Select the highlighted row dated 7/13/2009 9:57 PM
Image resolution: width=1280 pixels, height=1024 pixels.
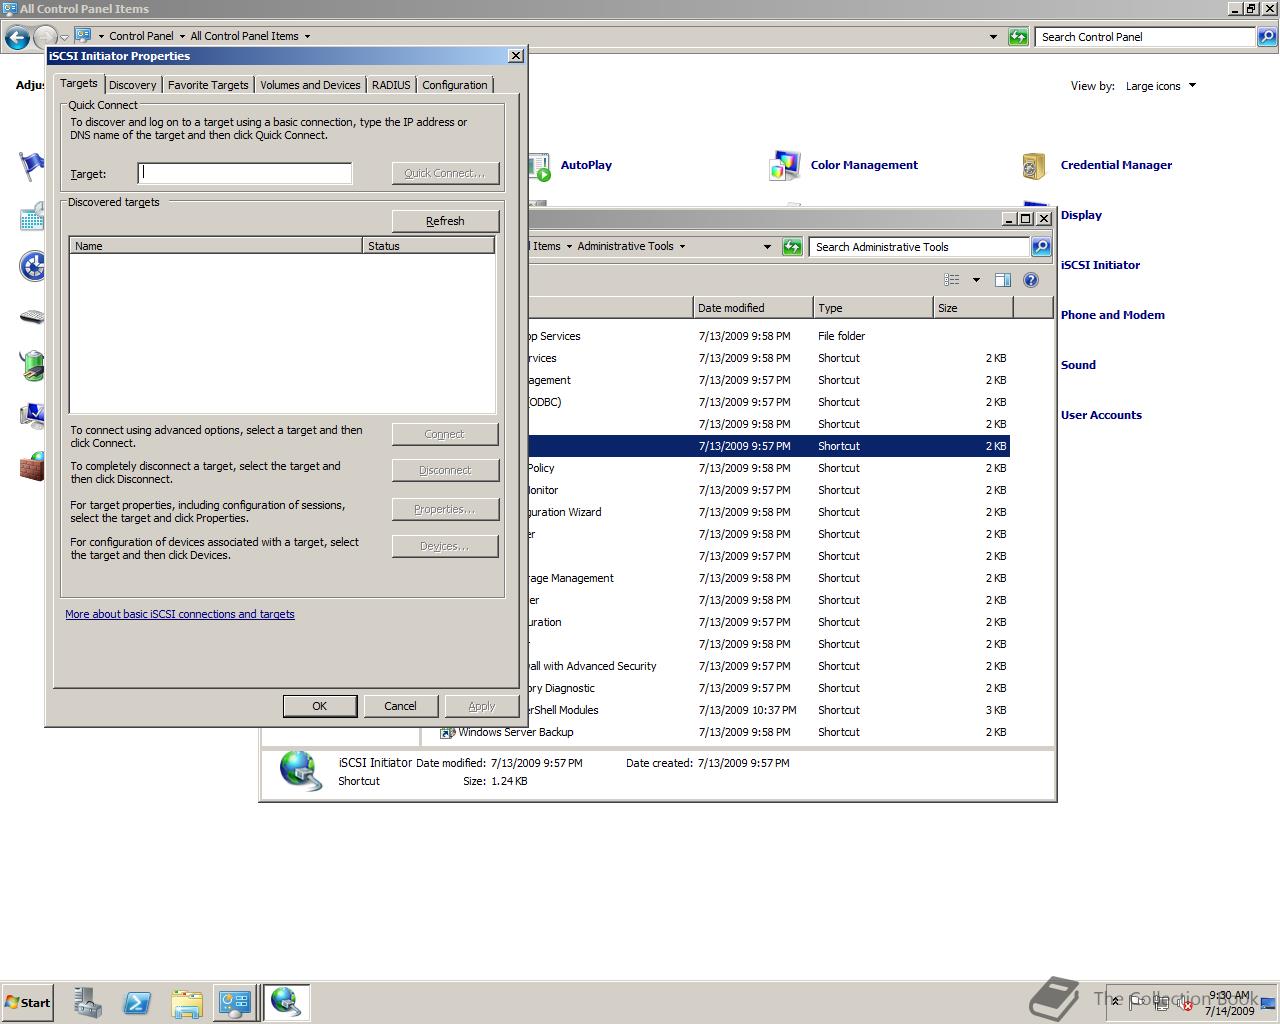[768, 446]
